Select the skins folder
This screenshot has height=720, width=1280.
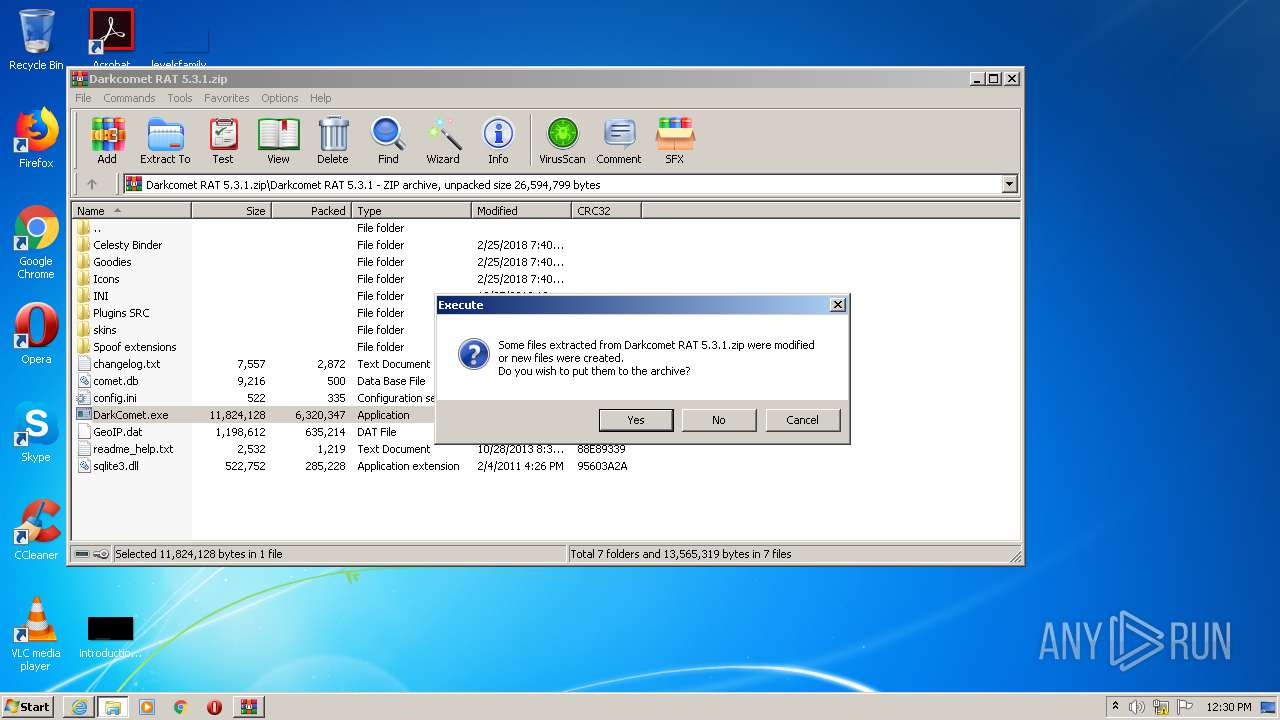[x=105, y=330]
